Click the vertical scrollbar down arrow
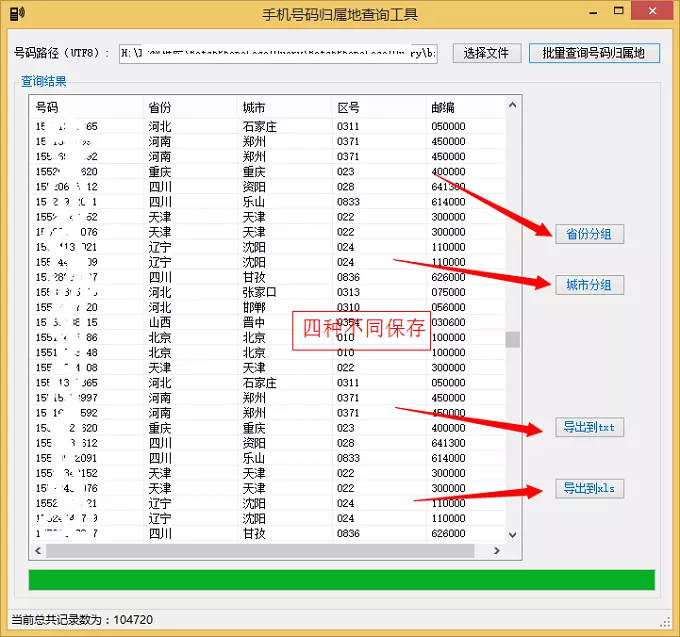This screenshot has height=637, width=680. click(513, 535)
